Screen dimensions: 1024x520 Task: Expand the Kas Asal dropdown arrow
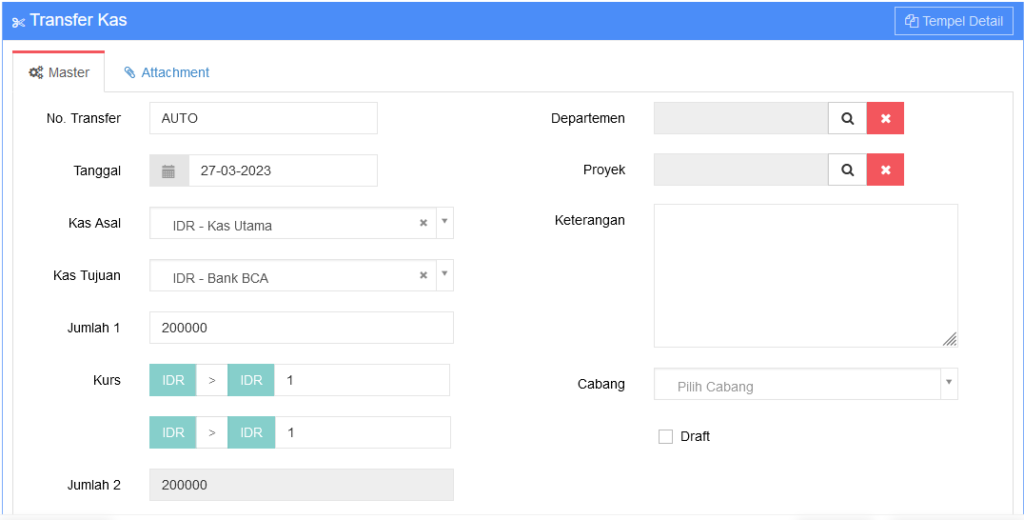pyautogui.click(x=444, y=223)
